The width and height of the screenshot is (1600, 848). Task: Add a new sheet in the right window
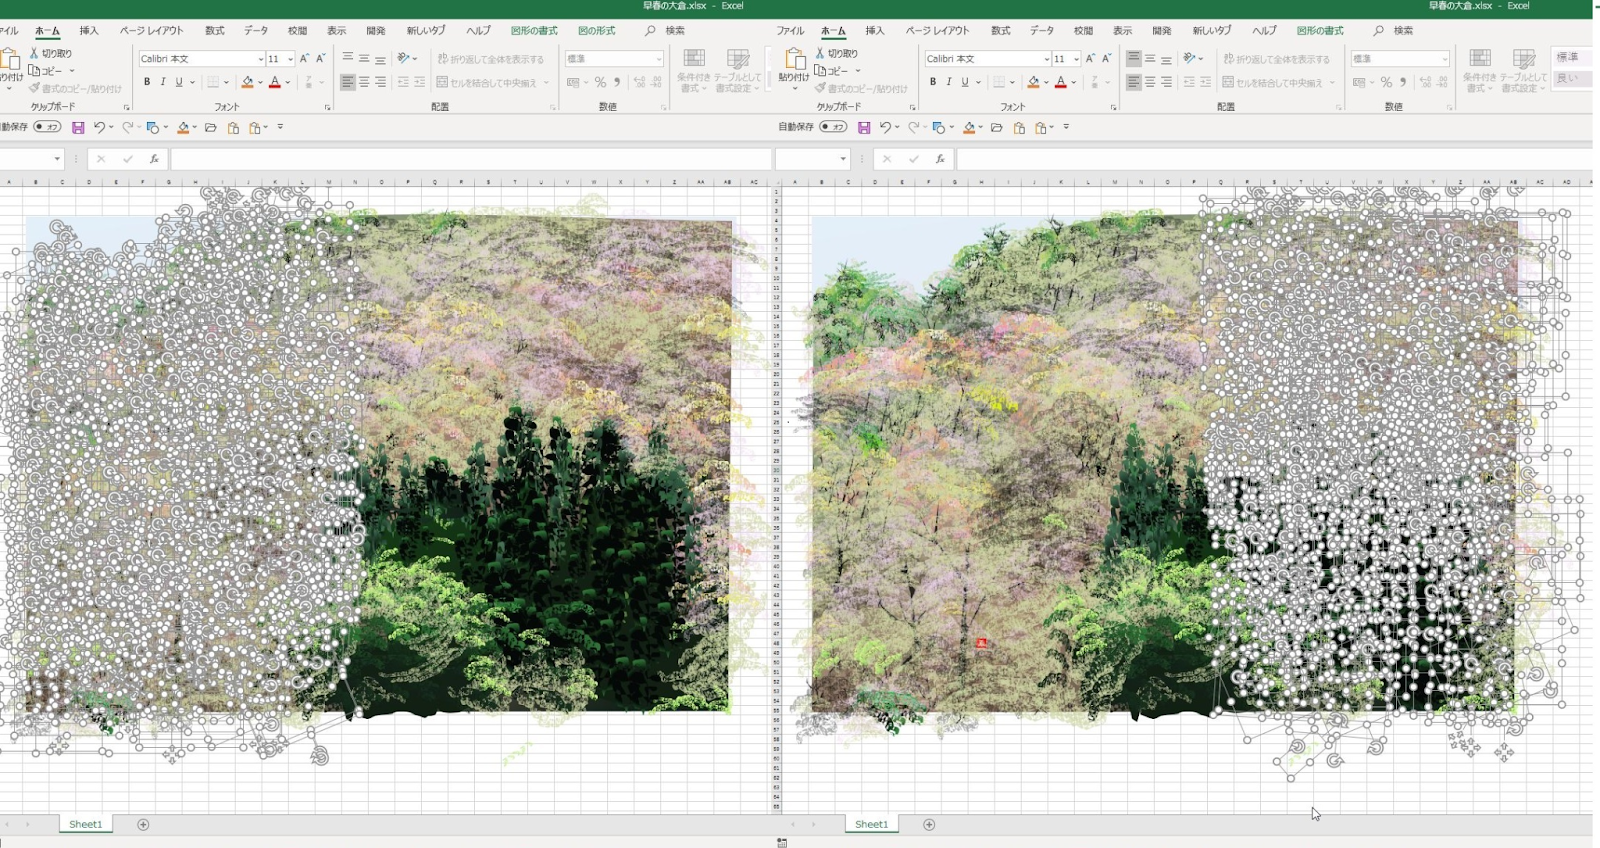929,825
